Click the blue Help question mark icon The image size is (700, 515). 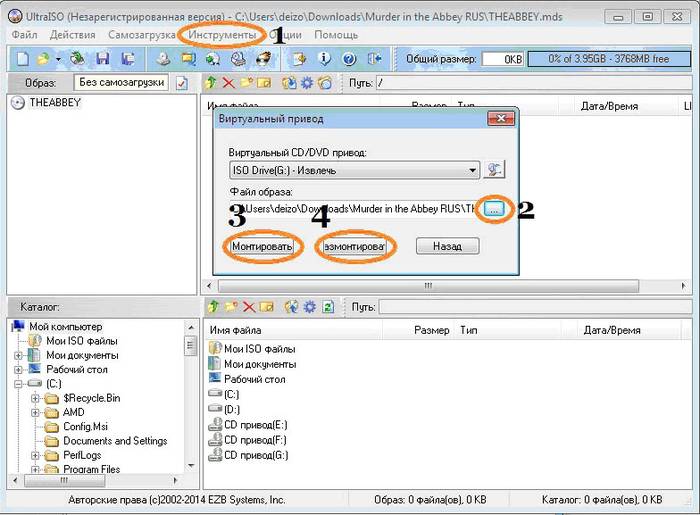(x=349, y=59)
